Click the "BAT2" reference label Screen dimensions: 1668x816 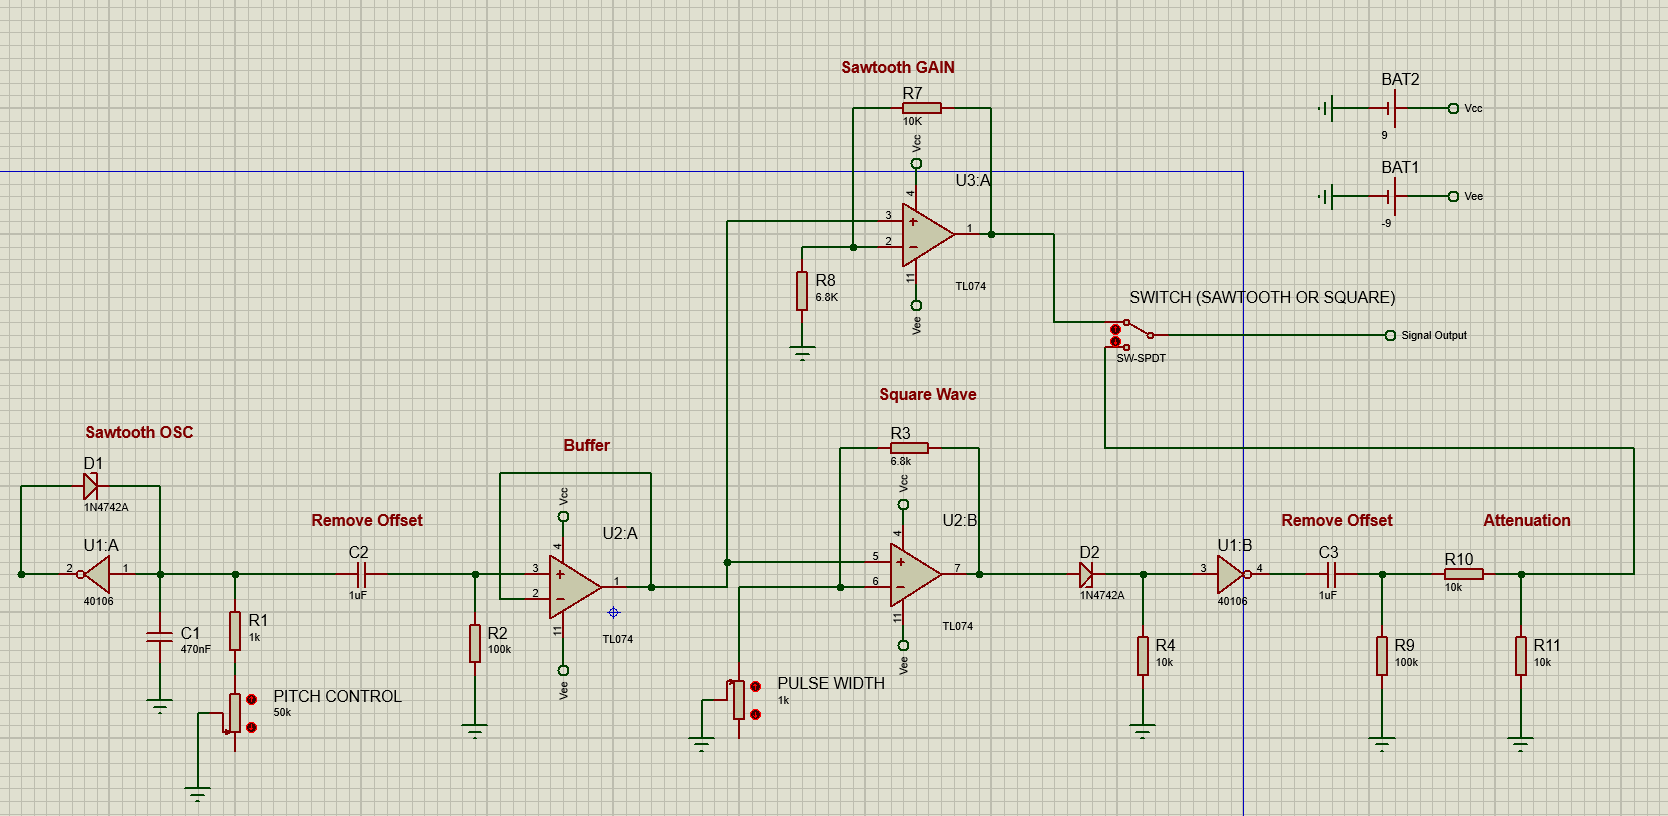click(x=1400, y=79)
